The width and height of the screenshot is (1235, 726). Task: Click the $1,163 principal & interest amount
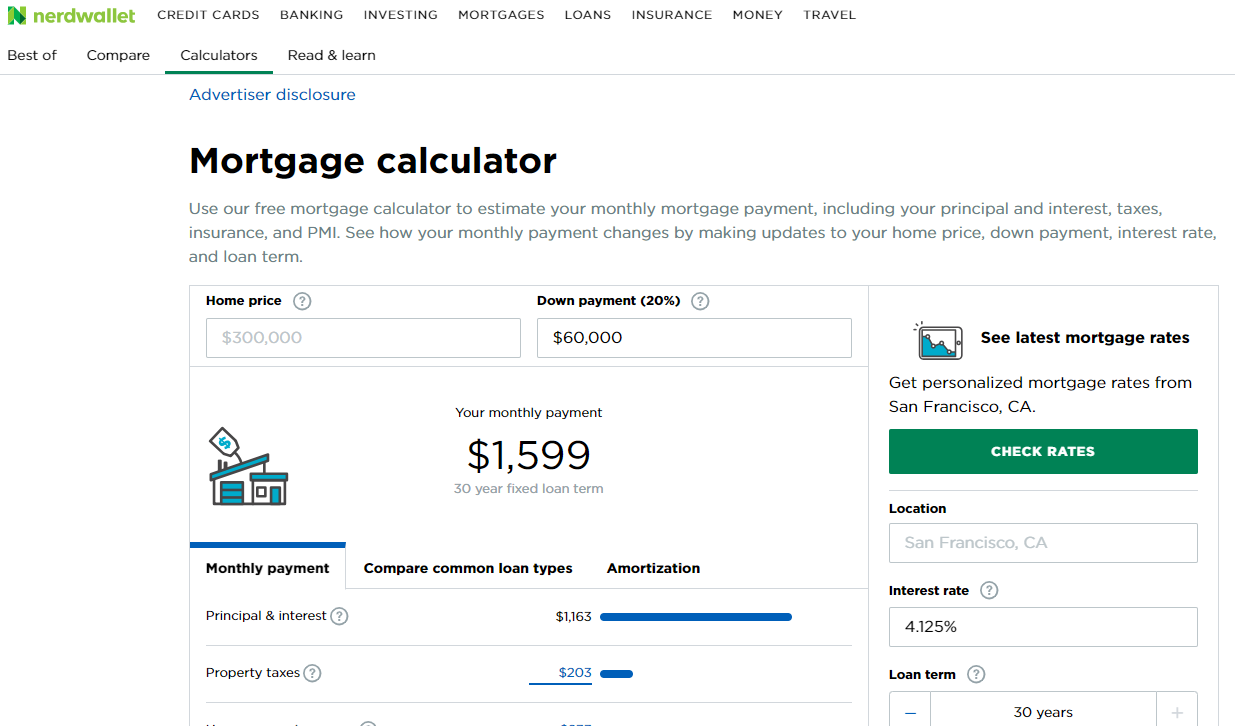(574, 616)
